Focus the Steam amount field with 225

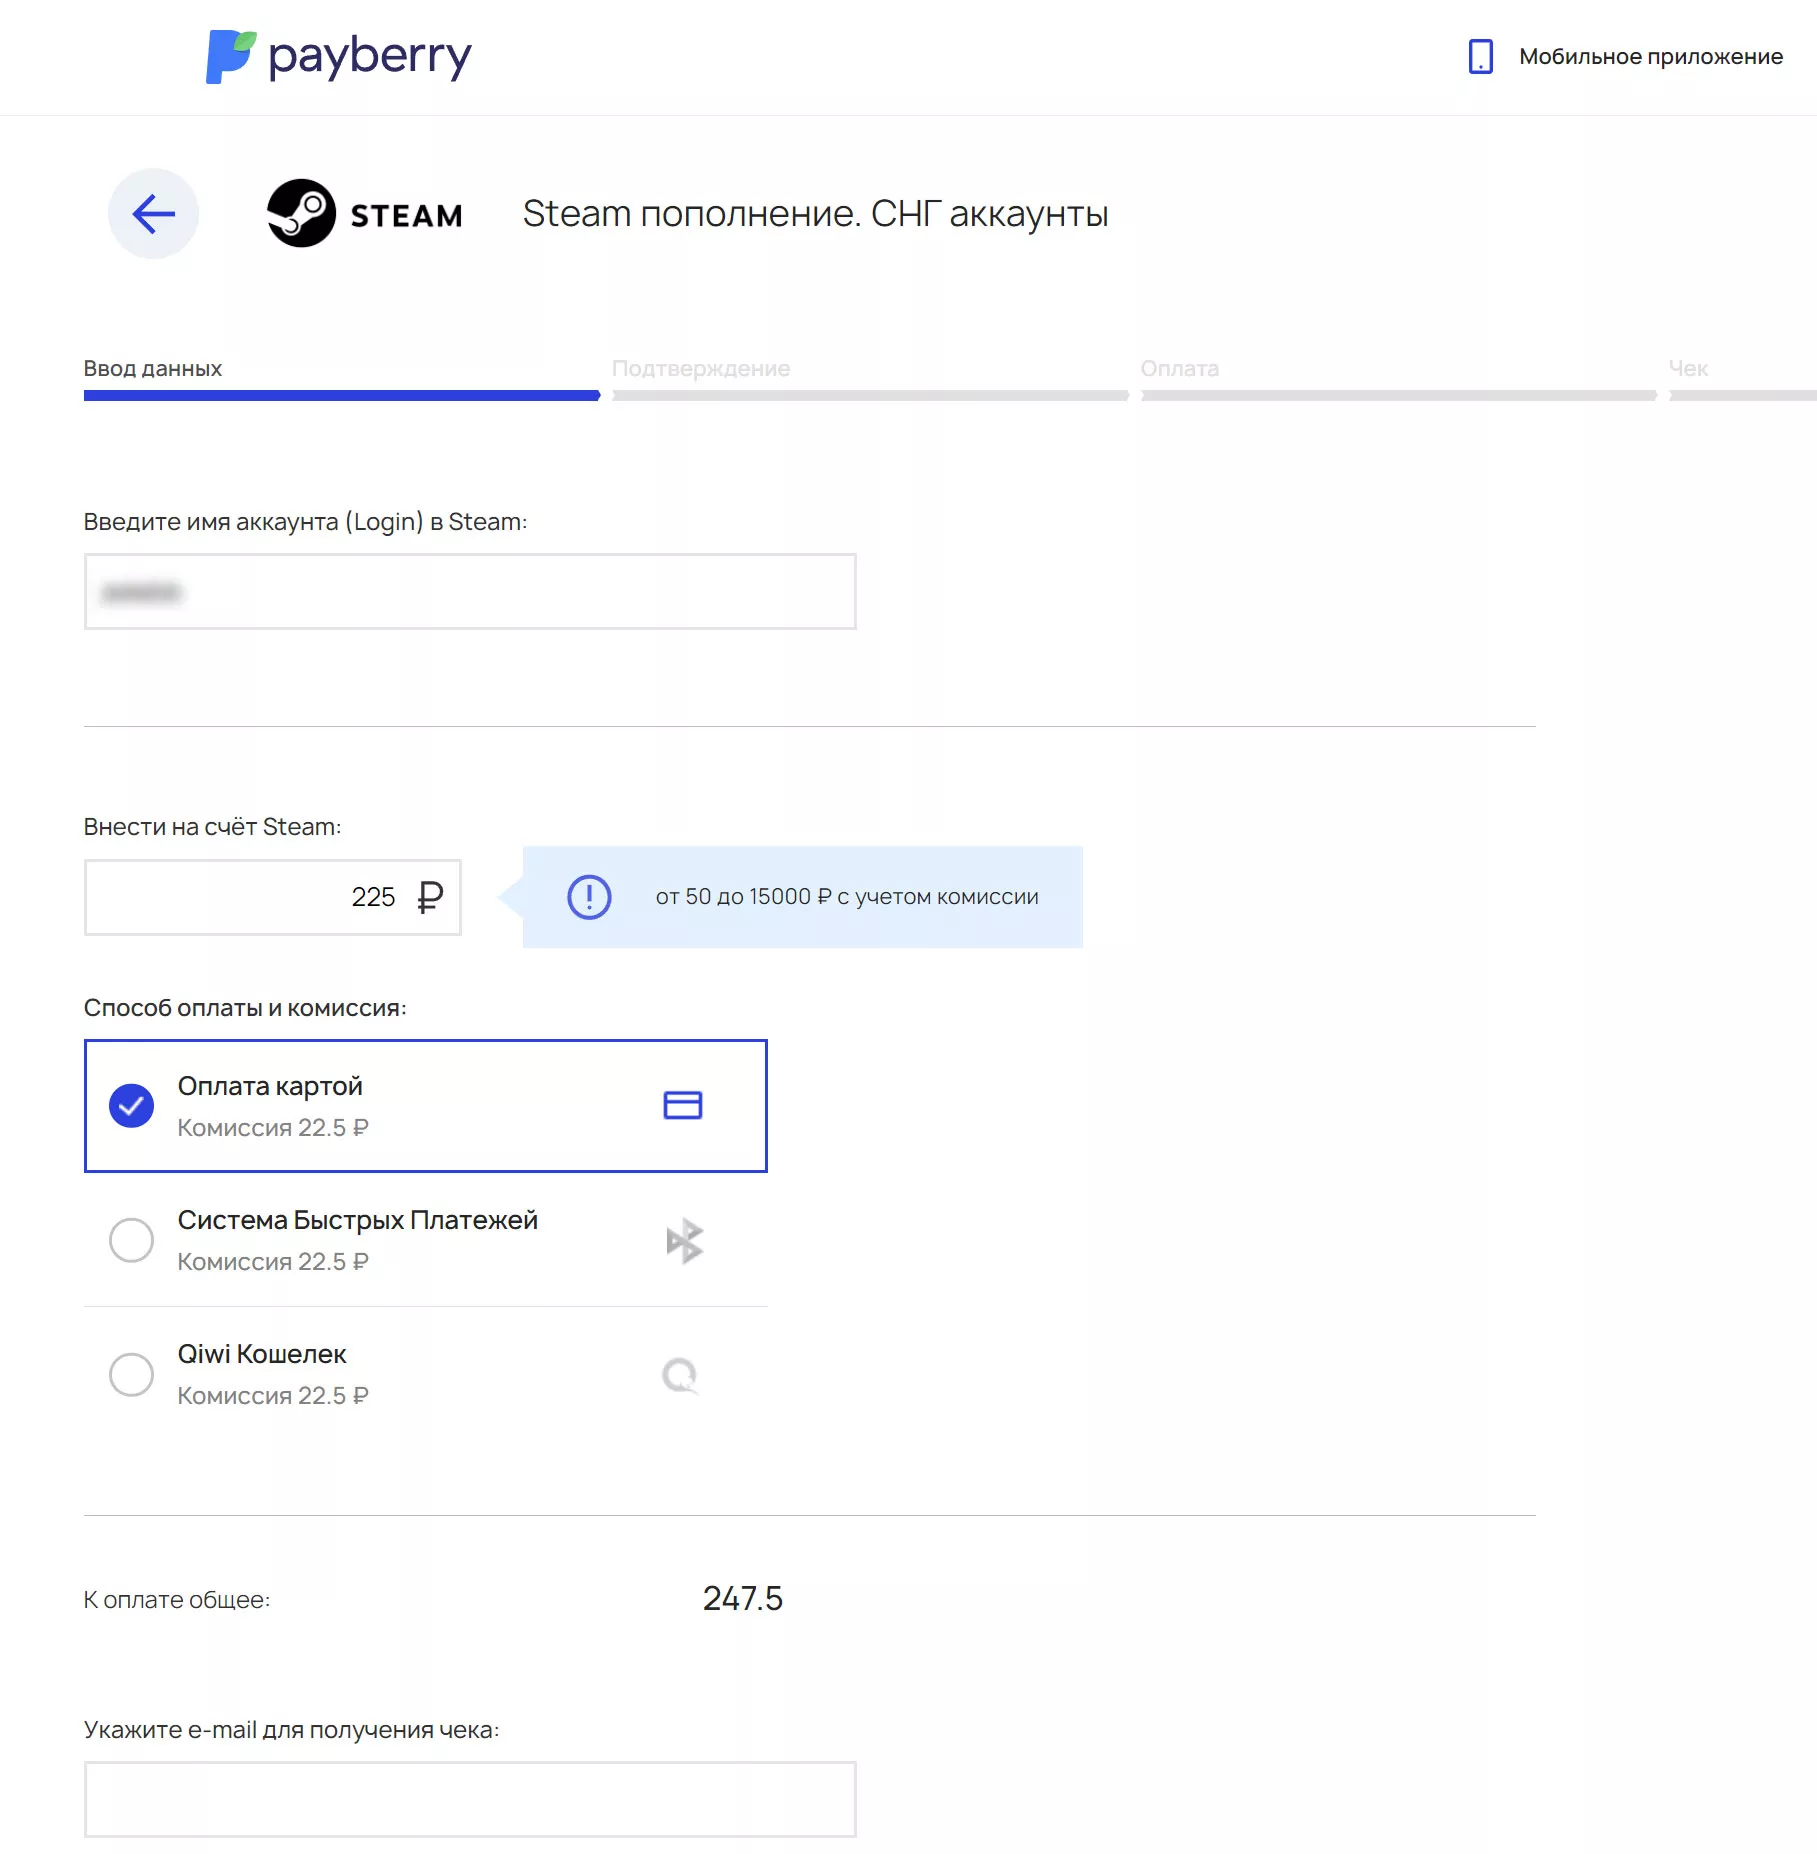point(273,897)
